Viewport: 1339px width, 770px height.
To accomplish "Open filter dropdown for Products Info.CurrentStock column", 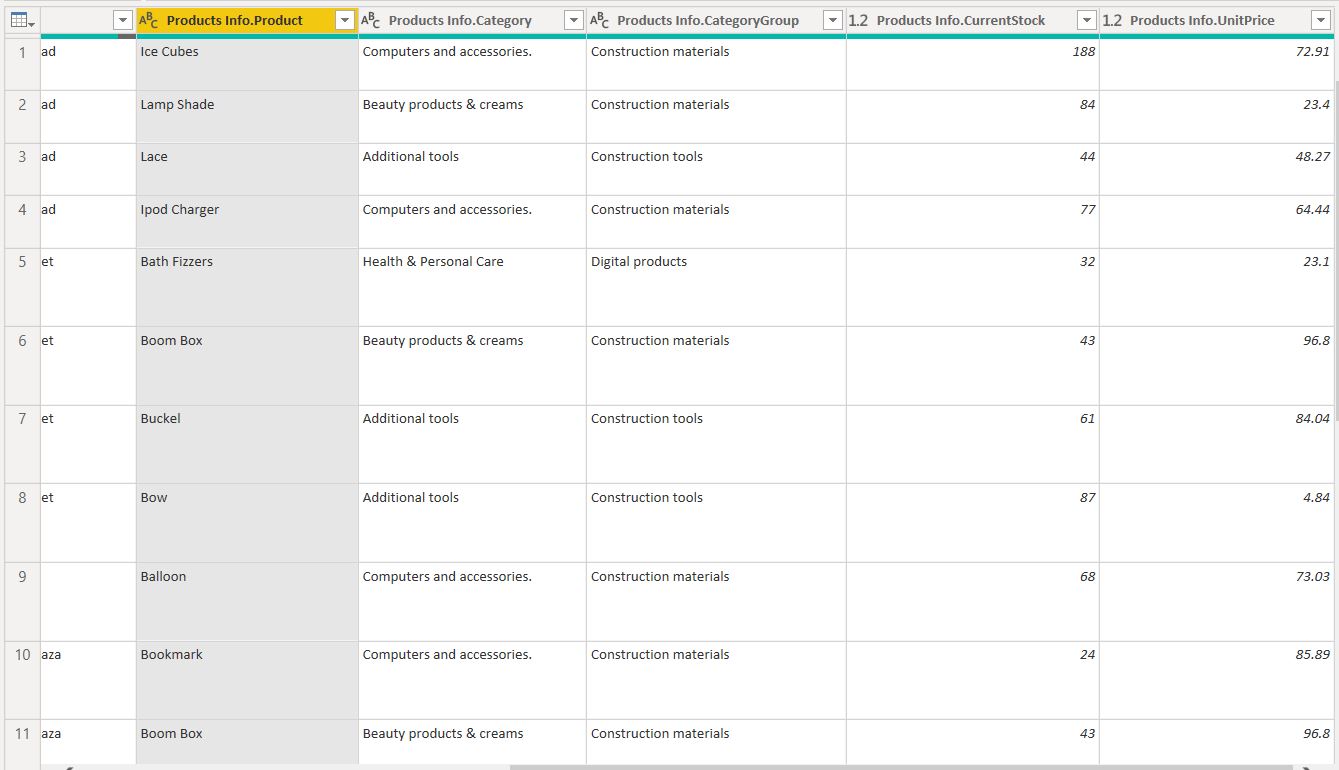I will tap(1086, 20).
